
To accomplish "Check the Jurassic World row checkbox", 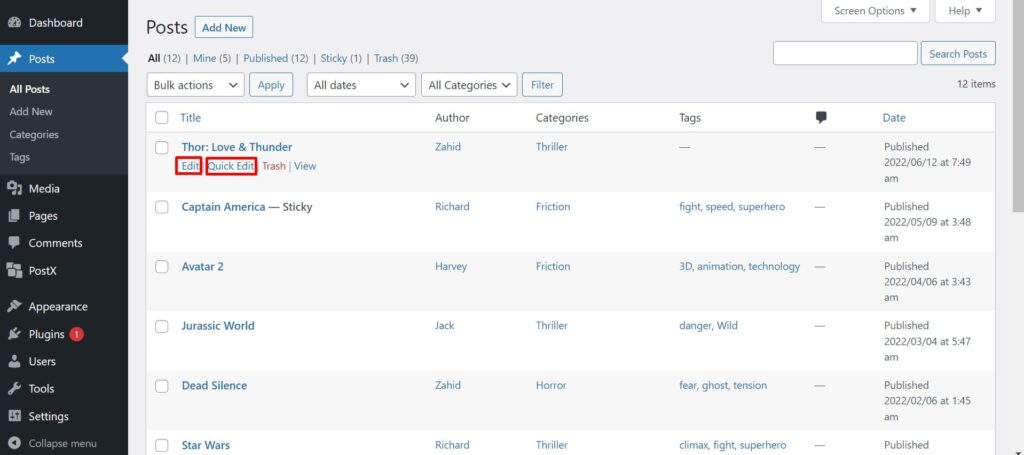I will point(161,326).
